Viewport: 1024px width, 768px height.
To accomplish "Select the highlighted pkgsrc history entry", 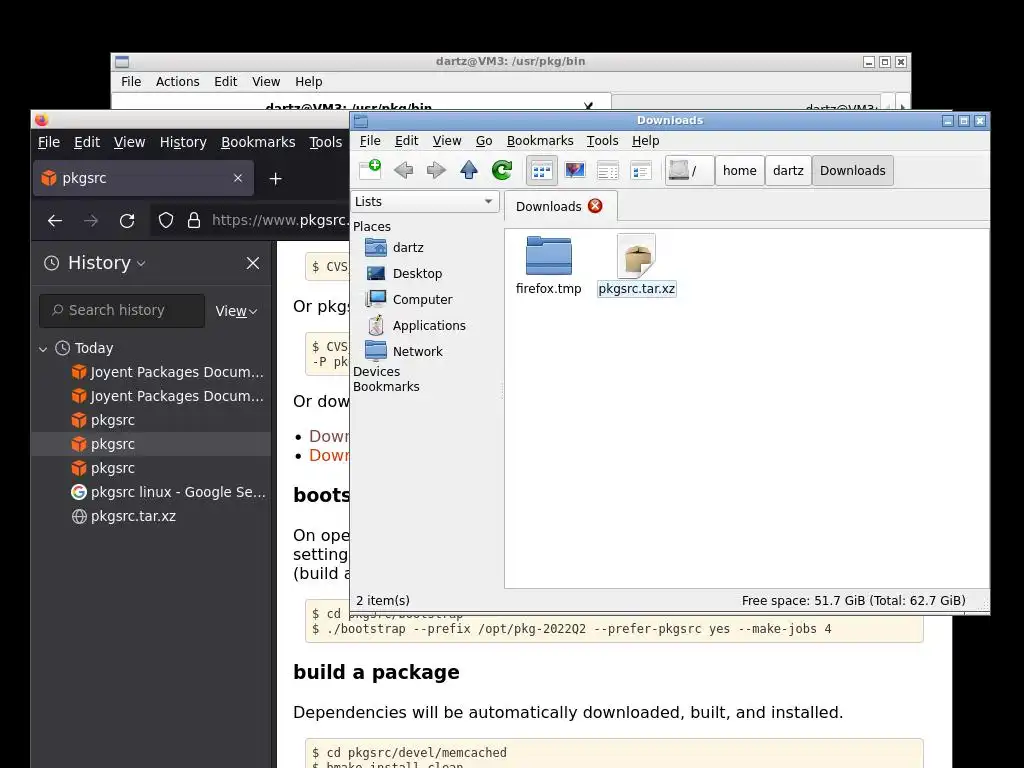I will (x=151, y=444).
